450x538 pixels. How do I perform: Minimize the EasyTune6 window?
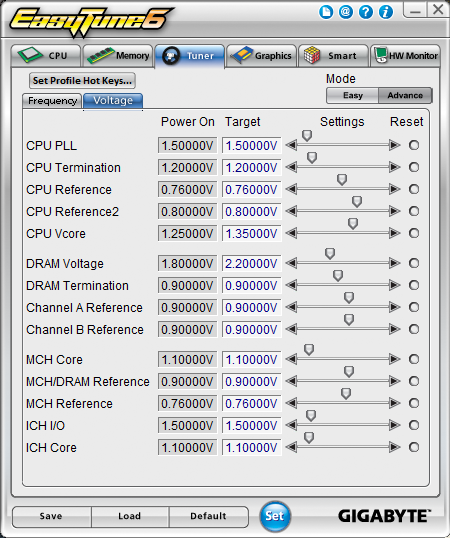coord(415,10)
